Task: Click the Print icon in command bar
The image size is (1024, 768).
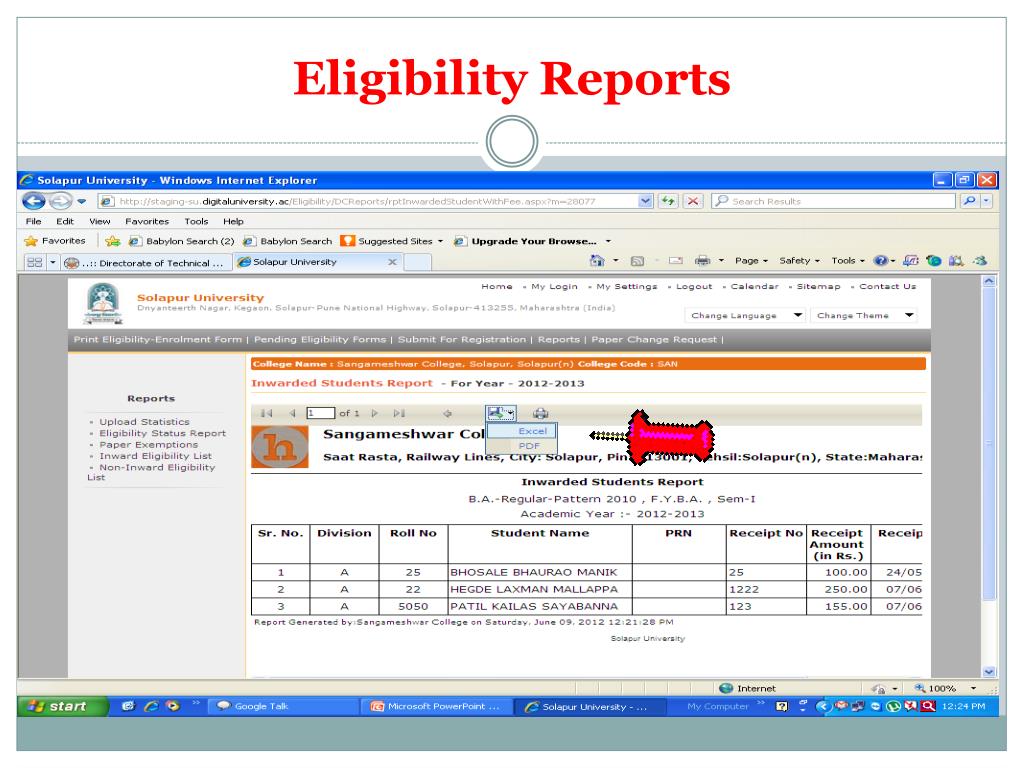Action: 703,261
